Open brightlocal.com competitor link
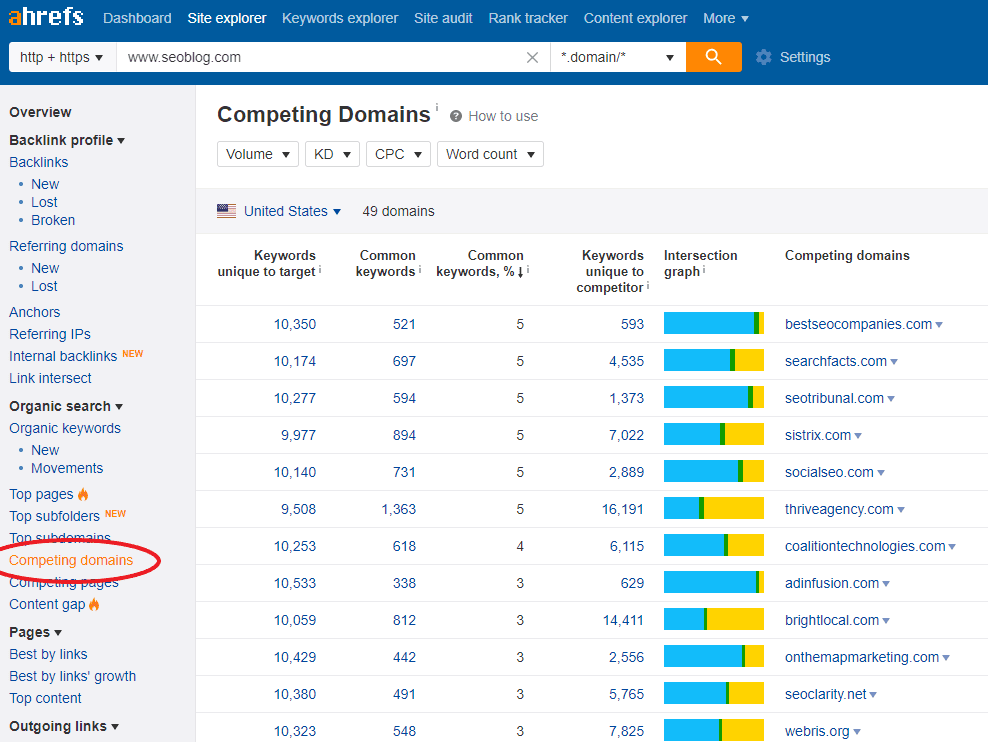Screen dimensions: 988x742 (832, 620)
